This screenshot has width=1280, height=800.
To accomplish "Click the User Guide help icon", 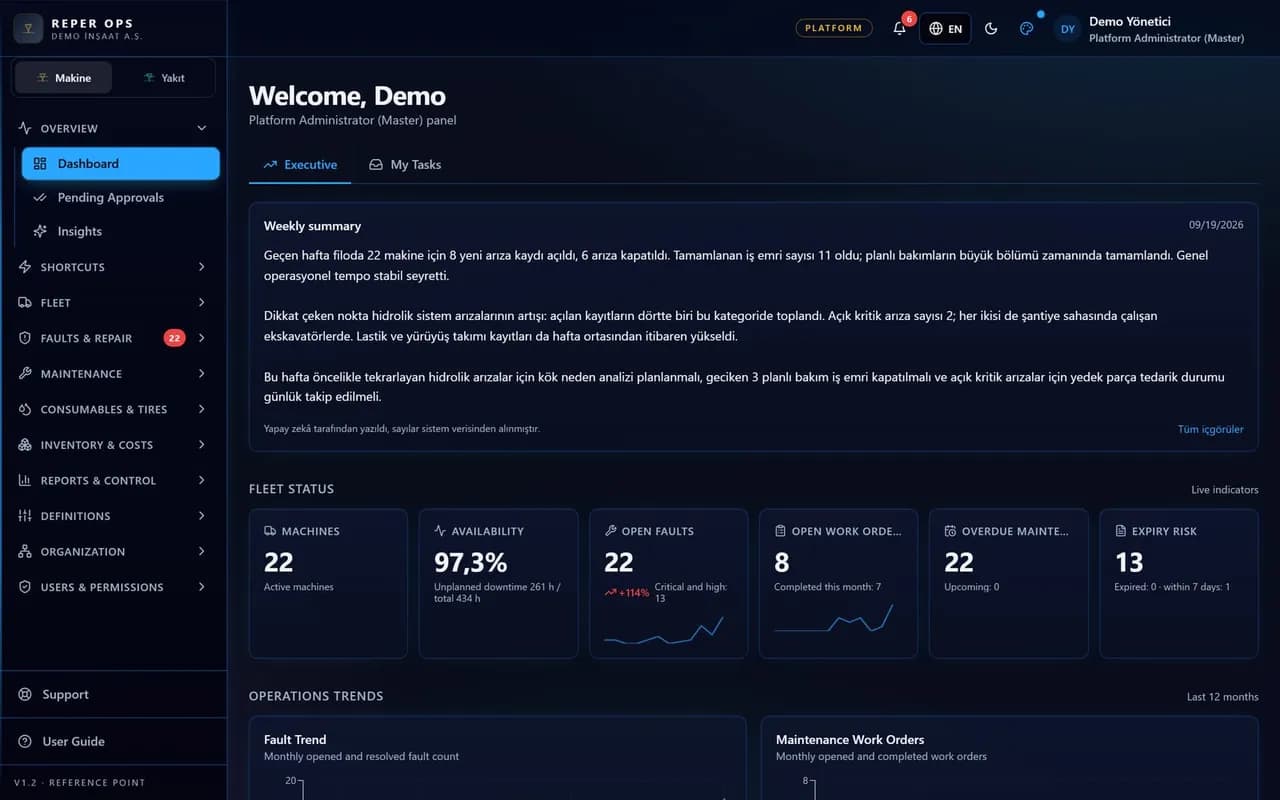I will coord(25,741).
